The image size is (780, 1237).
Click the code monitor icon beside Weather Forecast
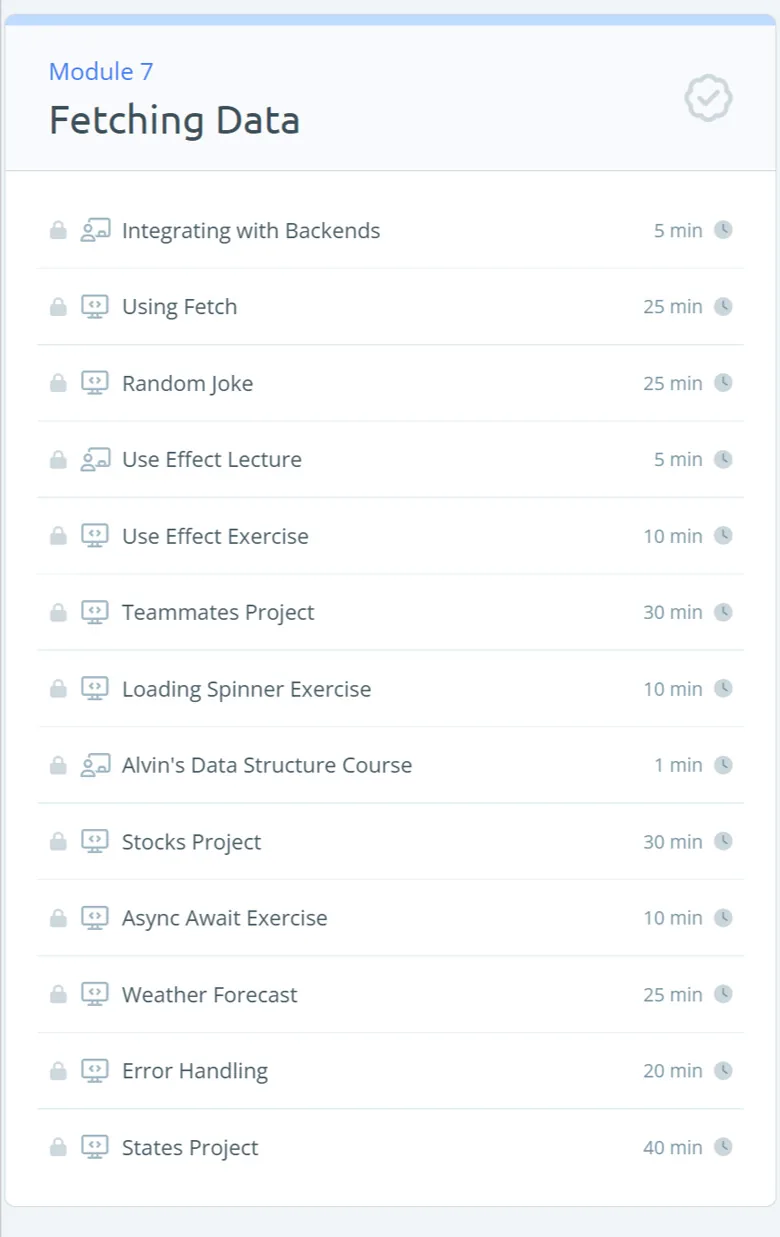point(95,995)
